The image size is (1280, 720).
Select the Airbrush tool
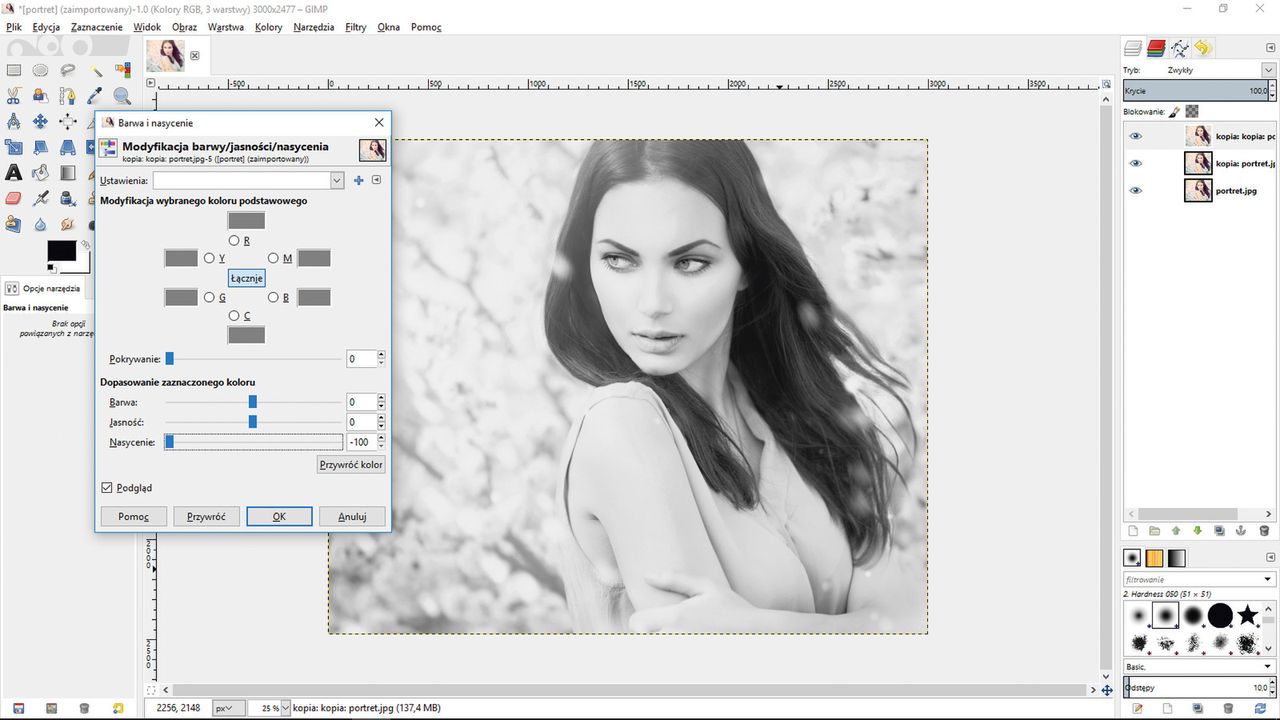(x=40, y=198)
